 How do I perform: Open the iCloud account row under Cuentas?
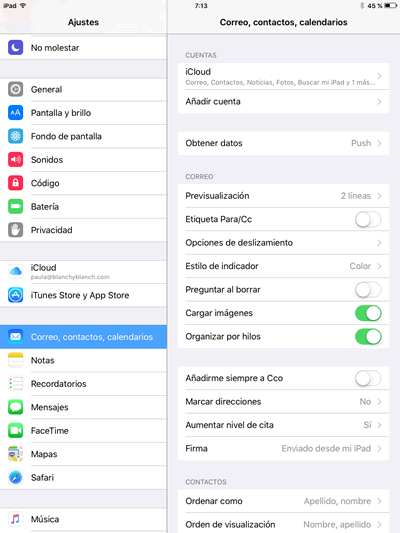[283, 76]
